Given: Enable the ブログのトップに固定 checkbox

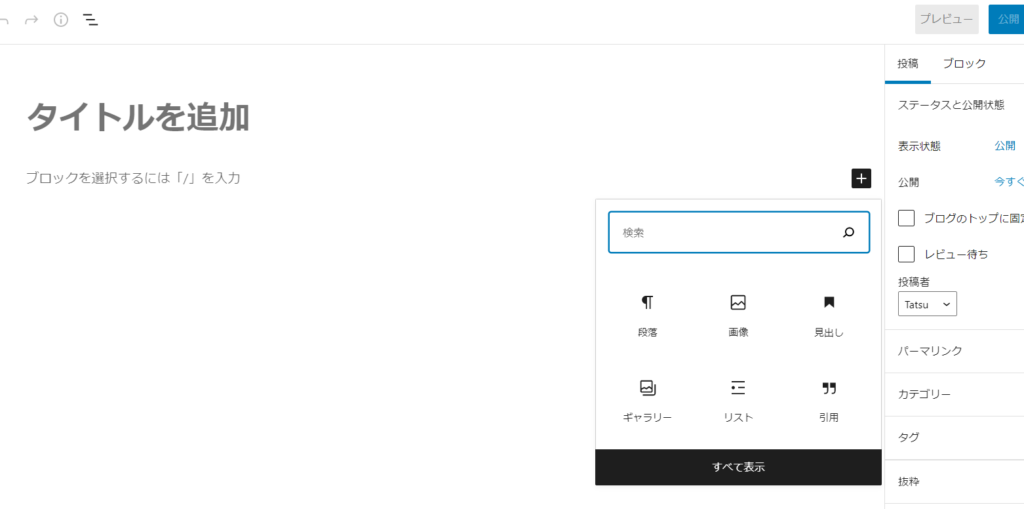Looking at the screenshot, I should click(x=907, y=218).
